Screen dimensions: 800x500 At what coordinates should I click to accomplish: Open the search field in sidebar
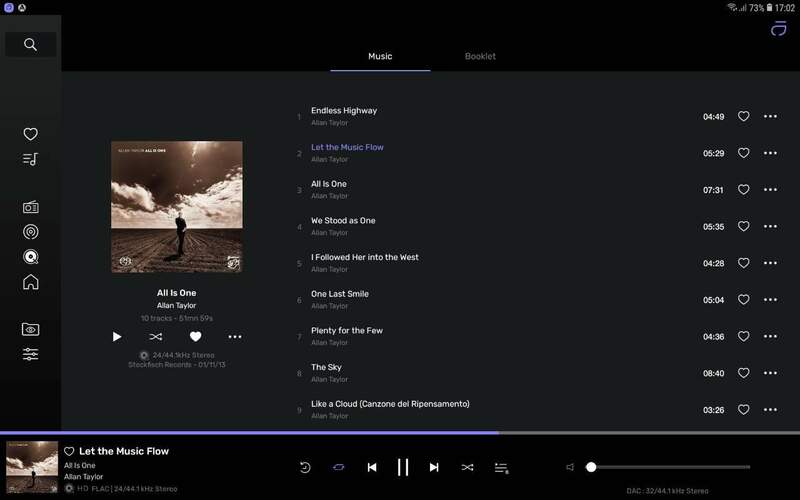(x=30, y=44)
